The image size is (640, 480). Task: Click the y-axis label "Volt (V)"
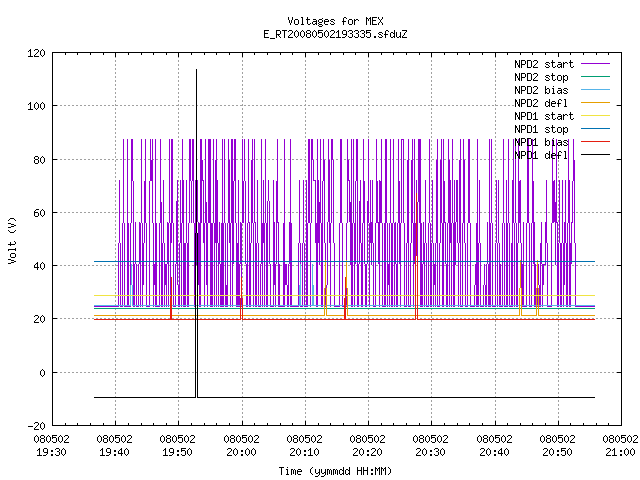click(12, 241)
